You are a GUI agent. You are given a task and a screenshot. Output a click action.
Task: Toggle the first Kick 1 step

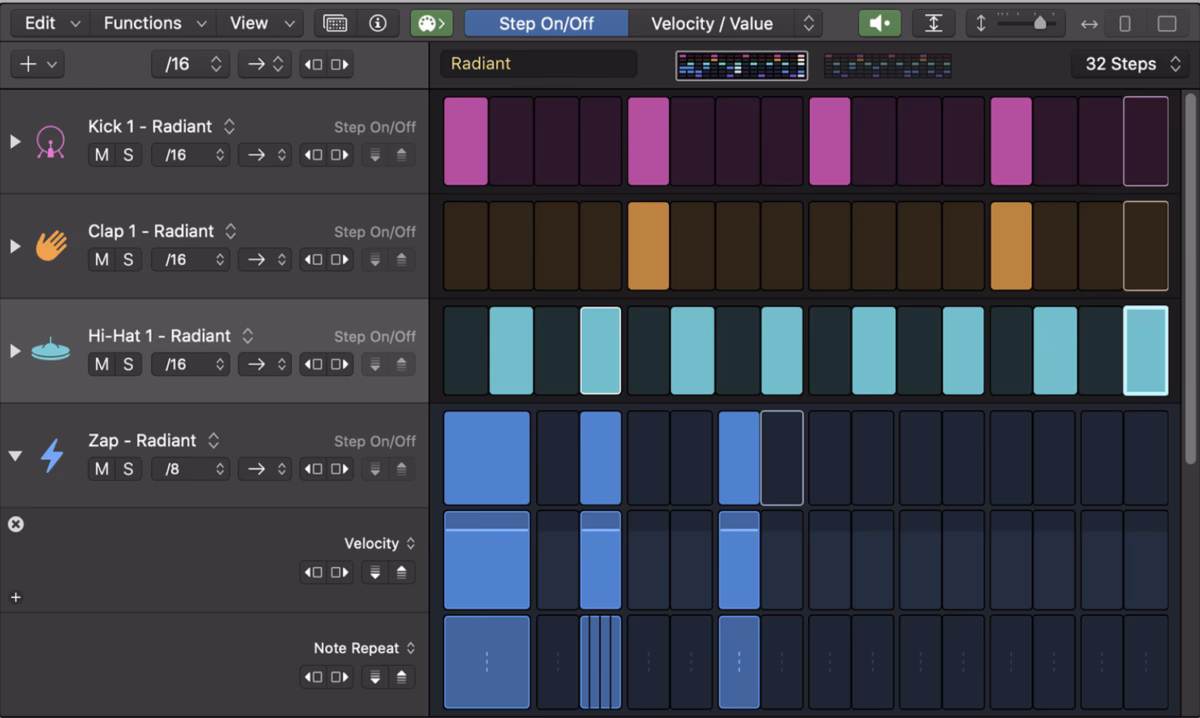point(466,141)
